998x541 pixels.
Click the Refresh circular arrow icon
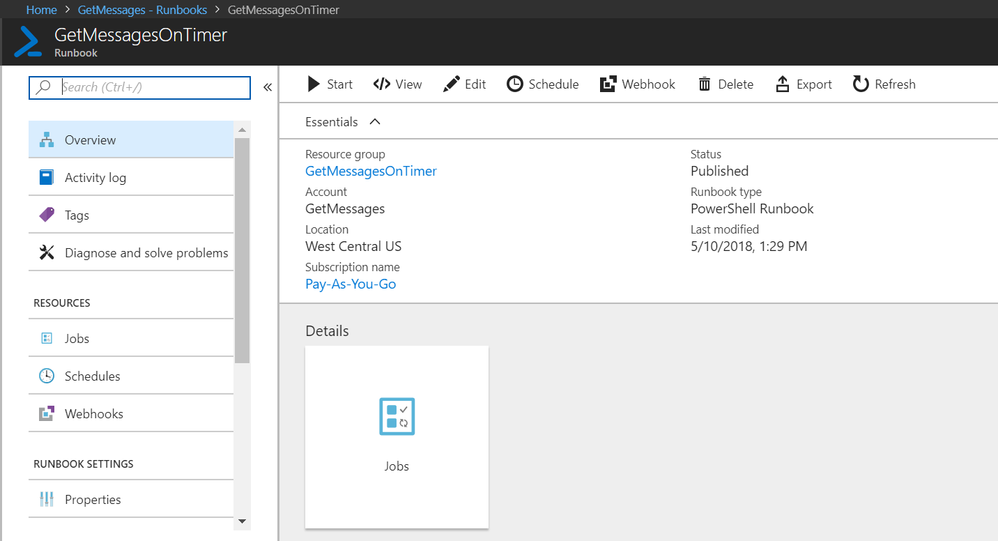[x=861, y=84]
